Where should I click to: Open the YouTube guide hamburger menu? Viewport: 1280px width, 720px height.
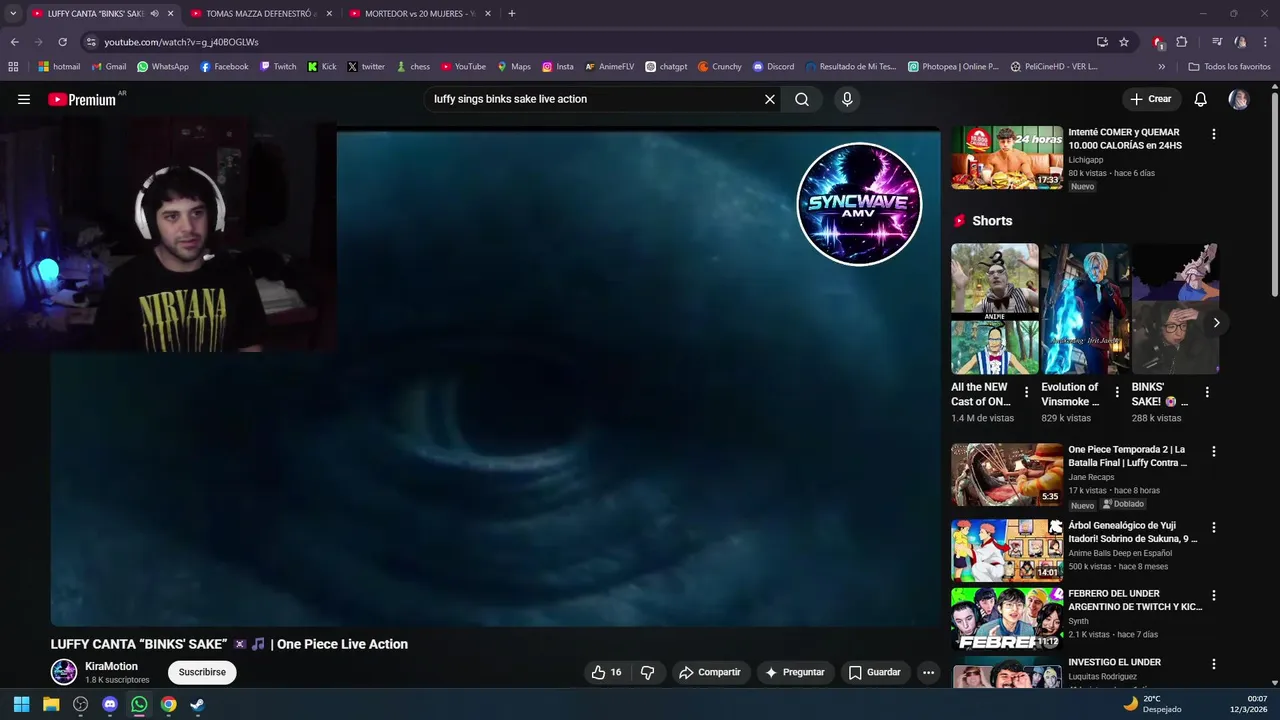(24, 99)
